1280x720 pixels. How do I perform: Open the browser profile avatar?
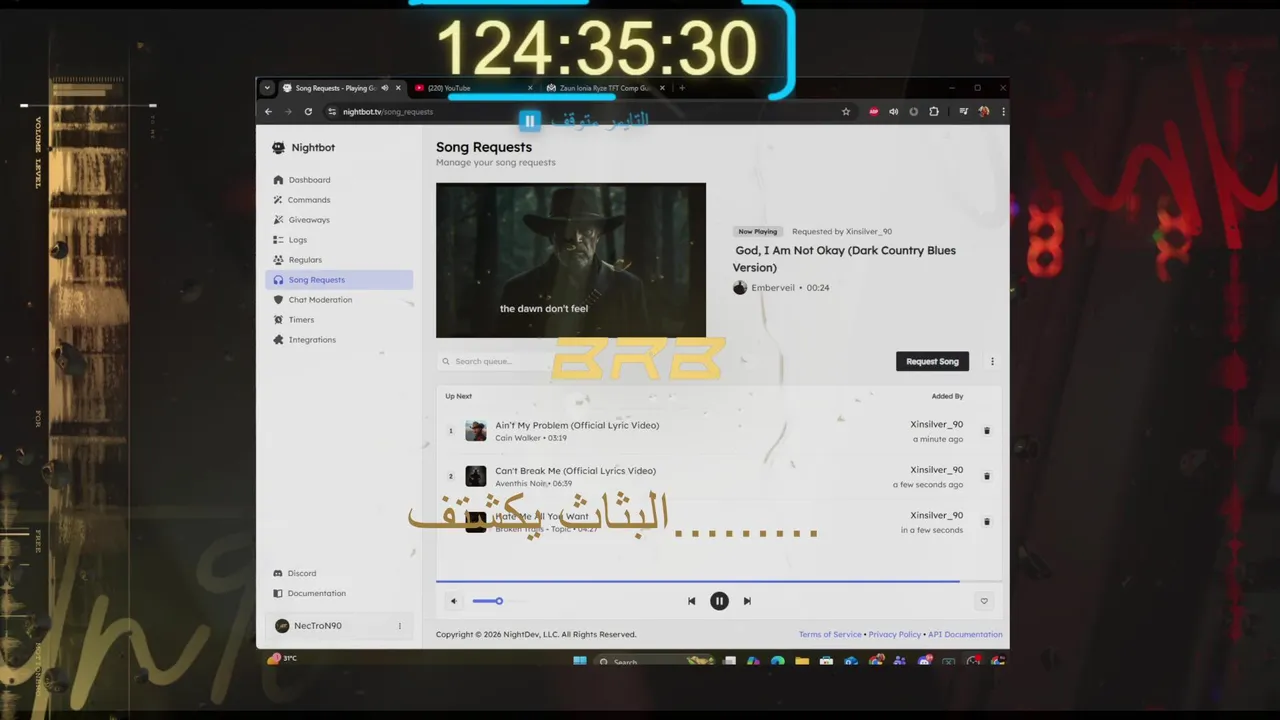pos(984,112)
